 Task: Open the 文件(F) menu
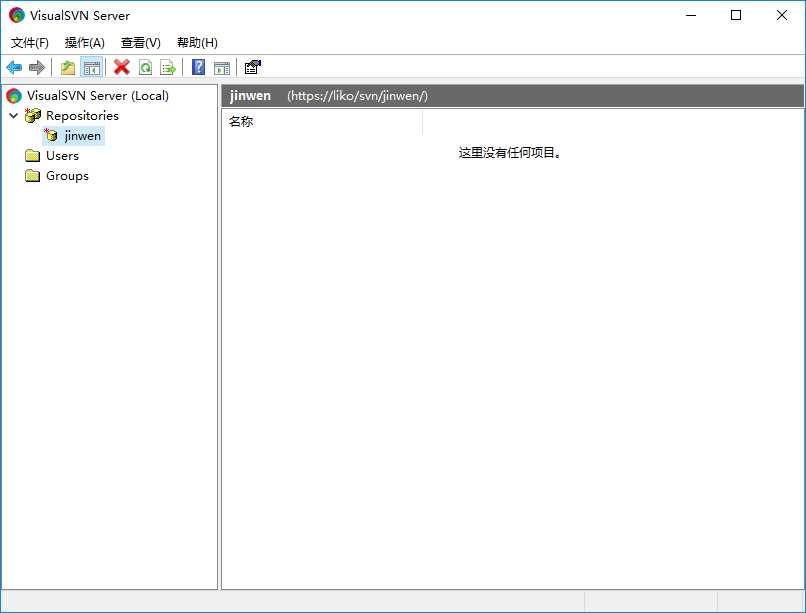coord(30,43)
